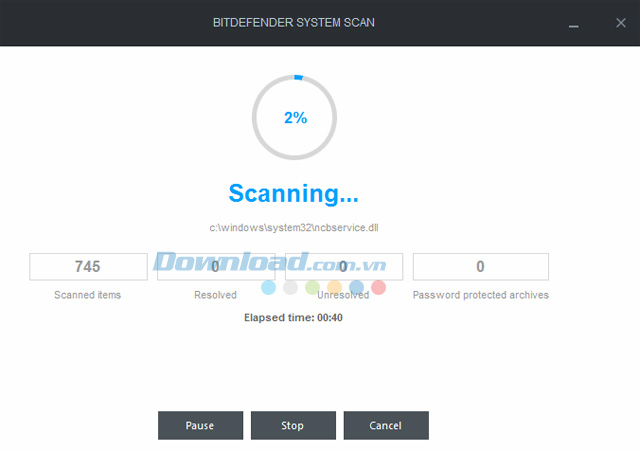This screenshot has height=452, width=640.
Task: Click the 'Resolved' label
Action: (x=215, y=295)
